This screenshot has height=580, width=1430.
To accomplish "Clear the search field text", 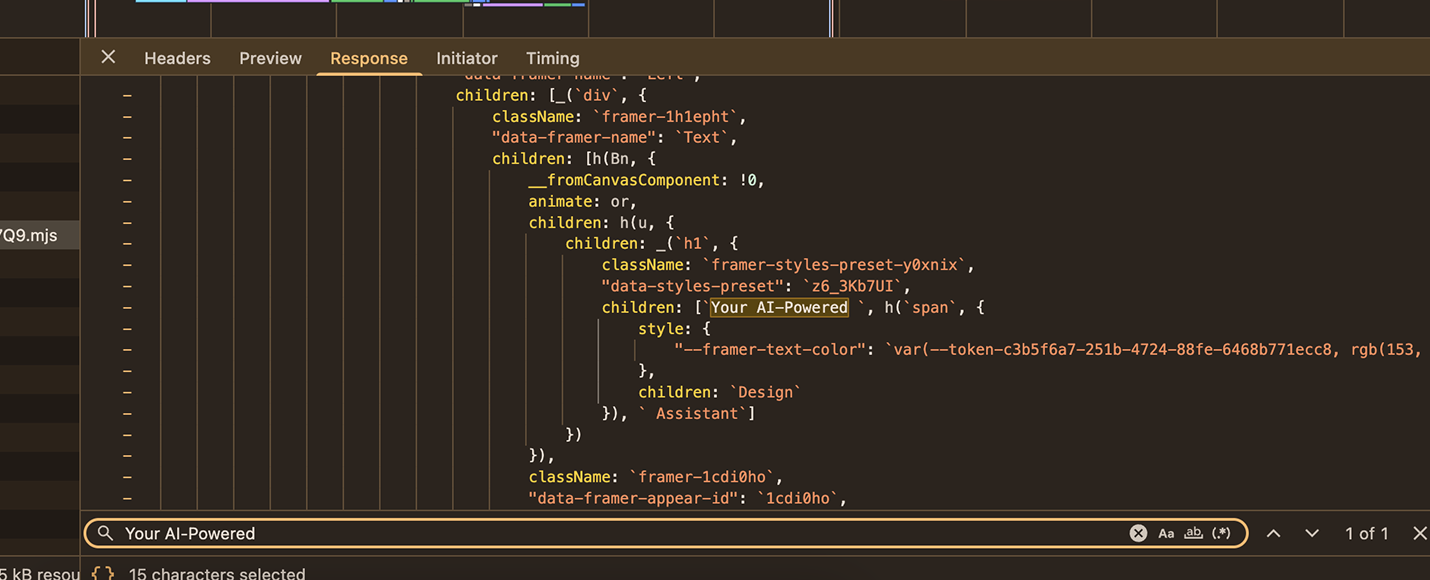I will tap(1138, 533).
